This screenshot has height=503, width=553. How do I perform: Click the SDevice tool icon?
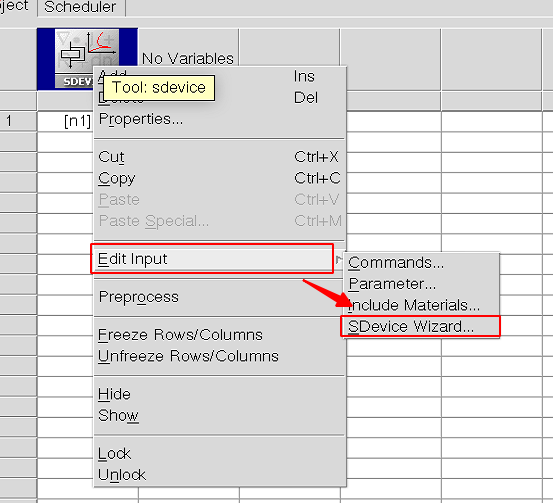pyautogui.click(x=87, y=58)
